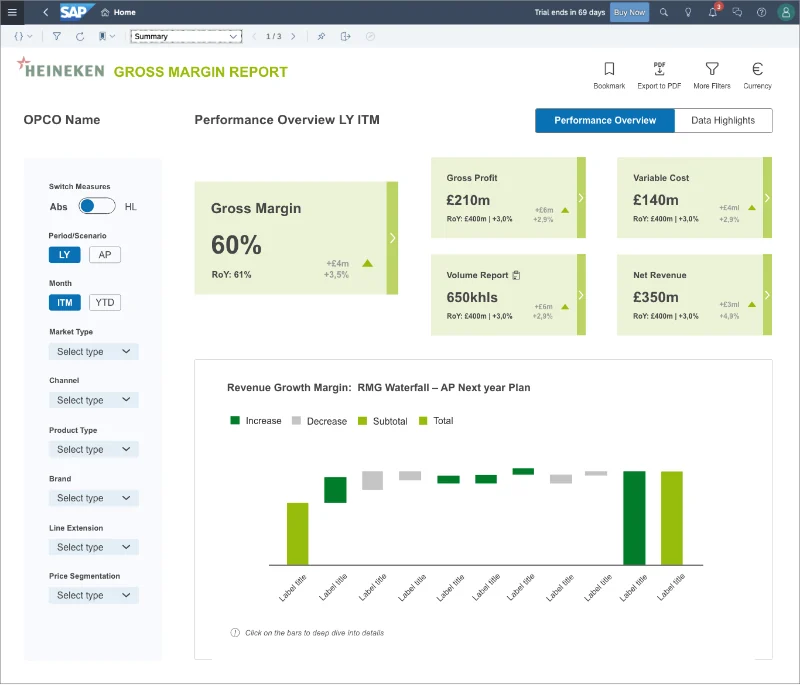Click the Decrease legend color swatch
This screenshot has width=800, height=685.
(296, 420)
